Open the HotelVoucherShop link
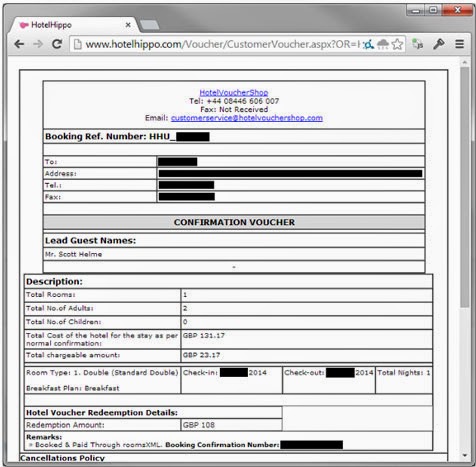476x467 pixels. pyautogui.click(x=234, y=93)
